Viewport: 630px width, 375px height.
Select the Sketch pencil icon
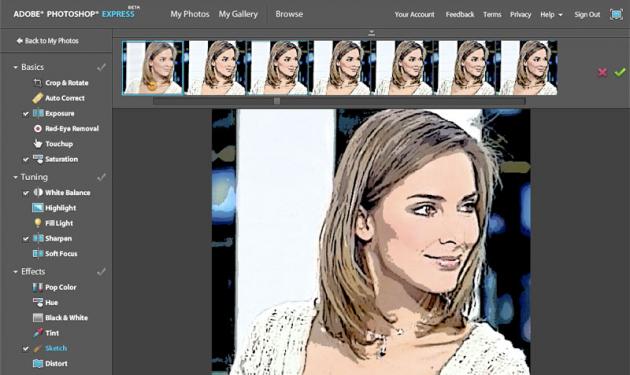click(x=38, y=348)
